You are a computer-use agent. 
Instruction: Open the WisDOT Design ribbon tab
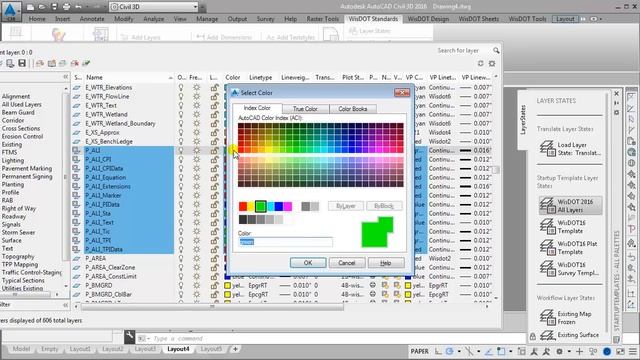tap(428, 19)
